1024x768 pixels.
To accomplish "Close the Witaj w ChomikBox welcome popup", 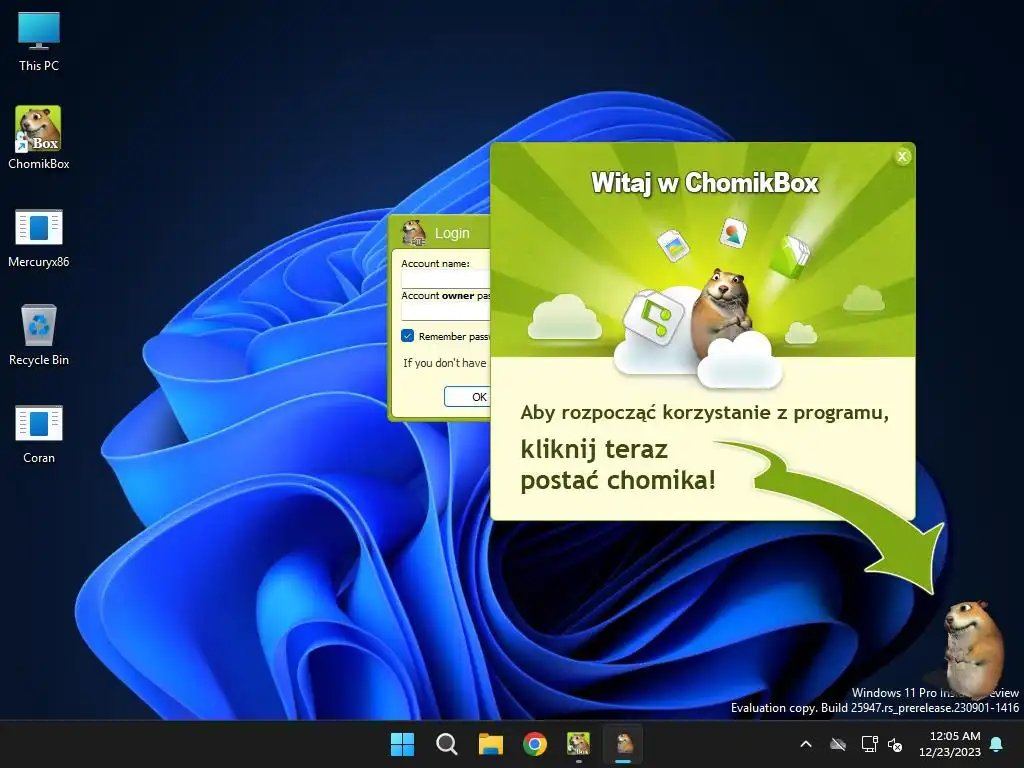I will pos(902,156).
